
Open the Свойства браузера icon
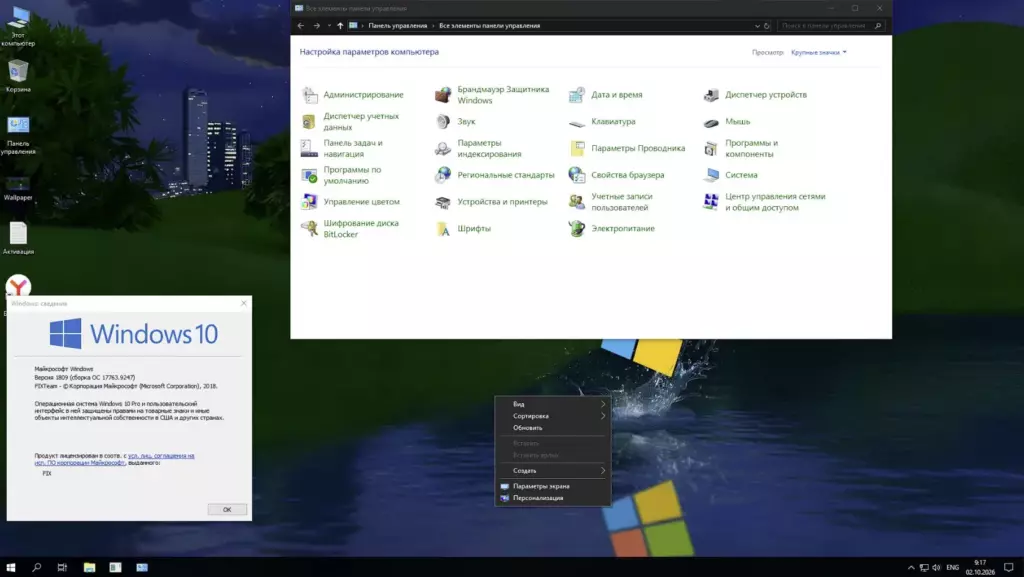(x=577, y=175)
